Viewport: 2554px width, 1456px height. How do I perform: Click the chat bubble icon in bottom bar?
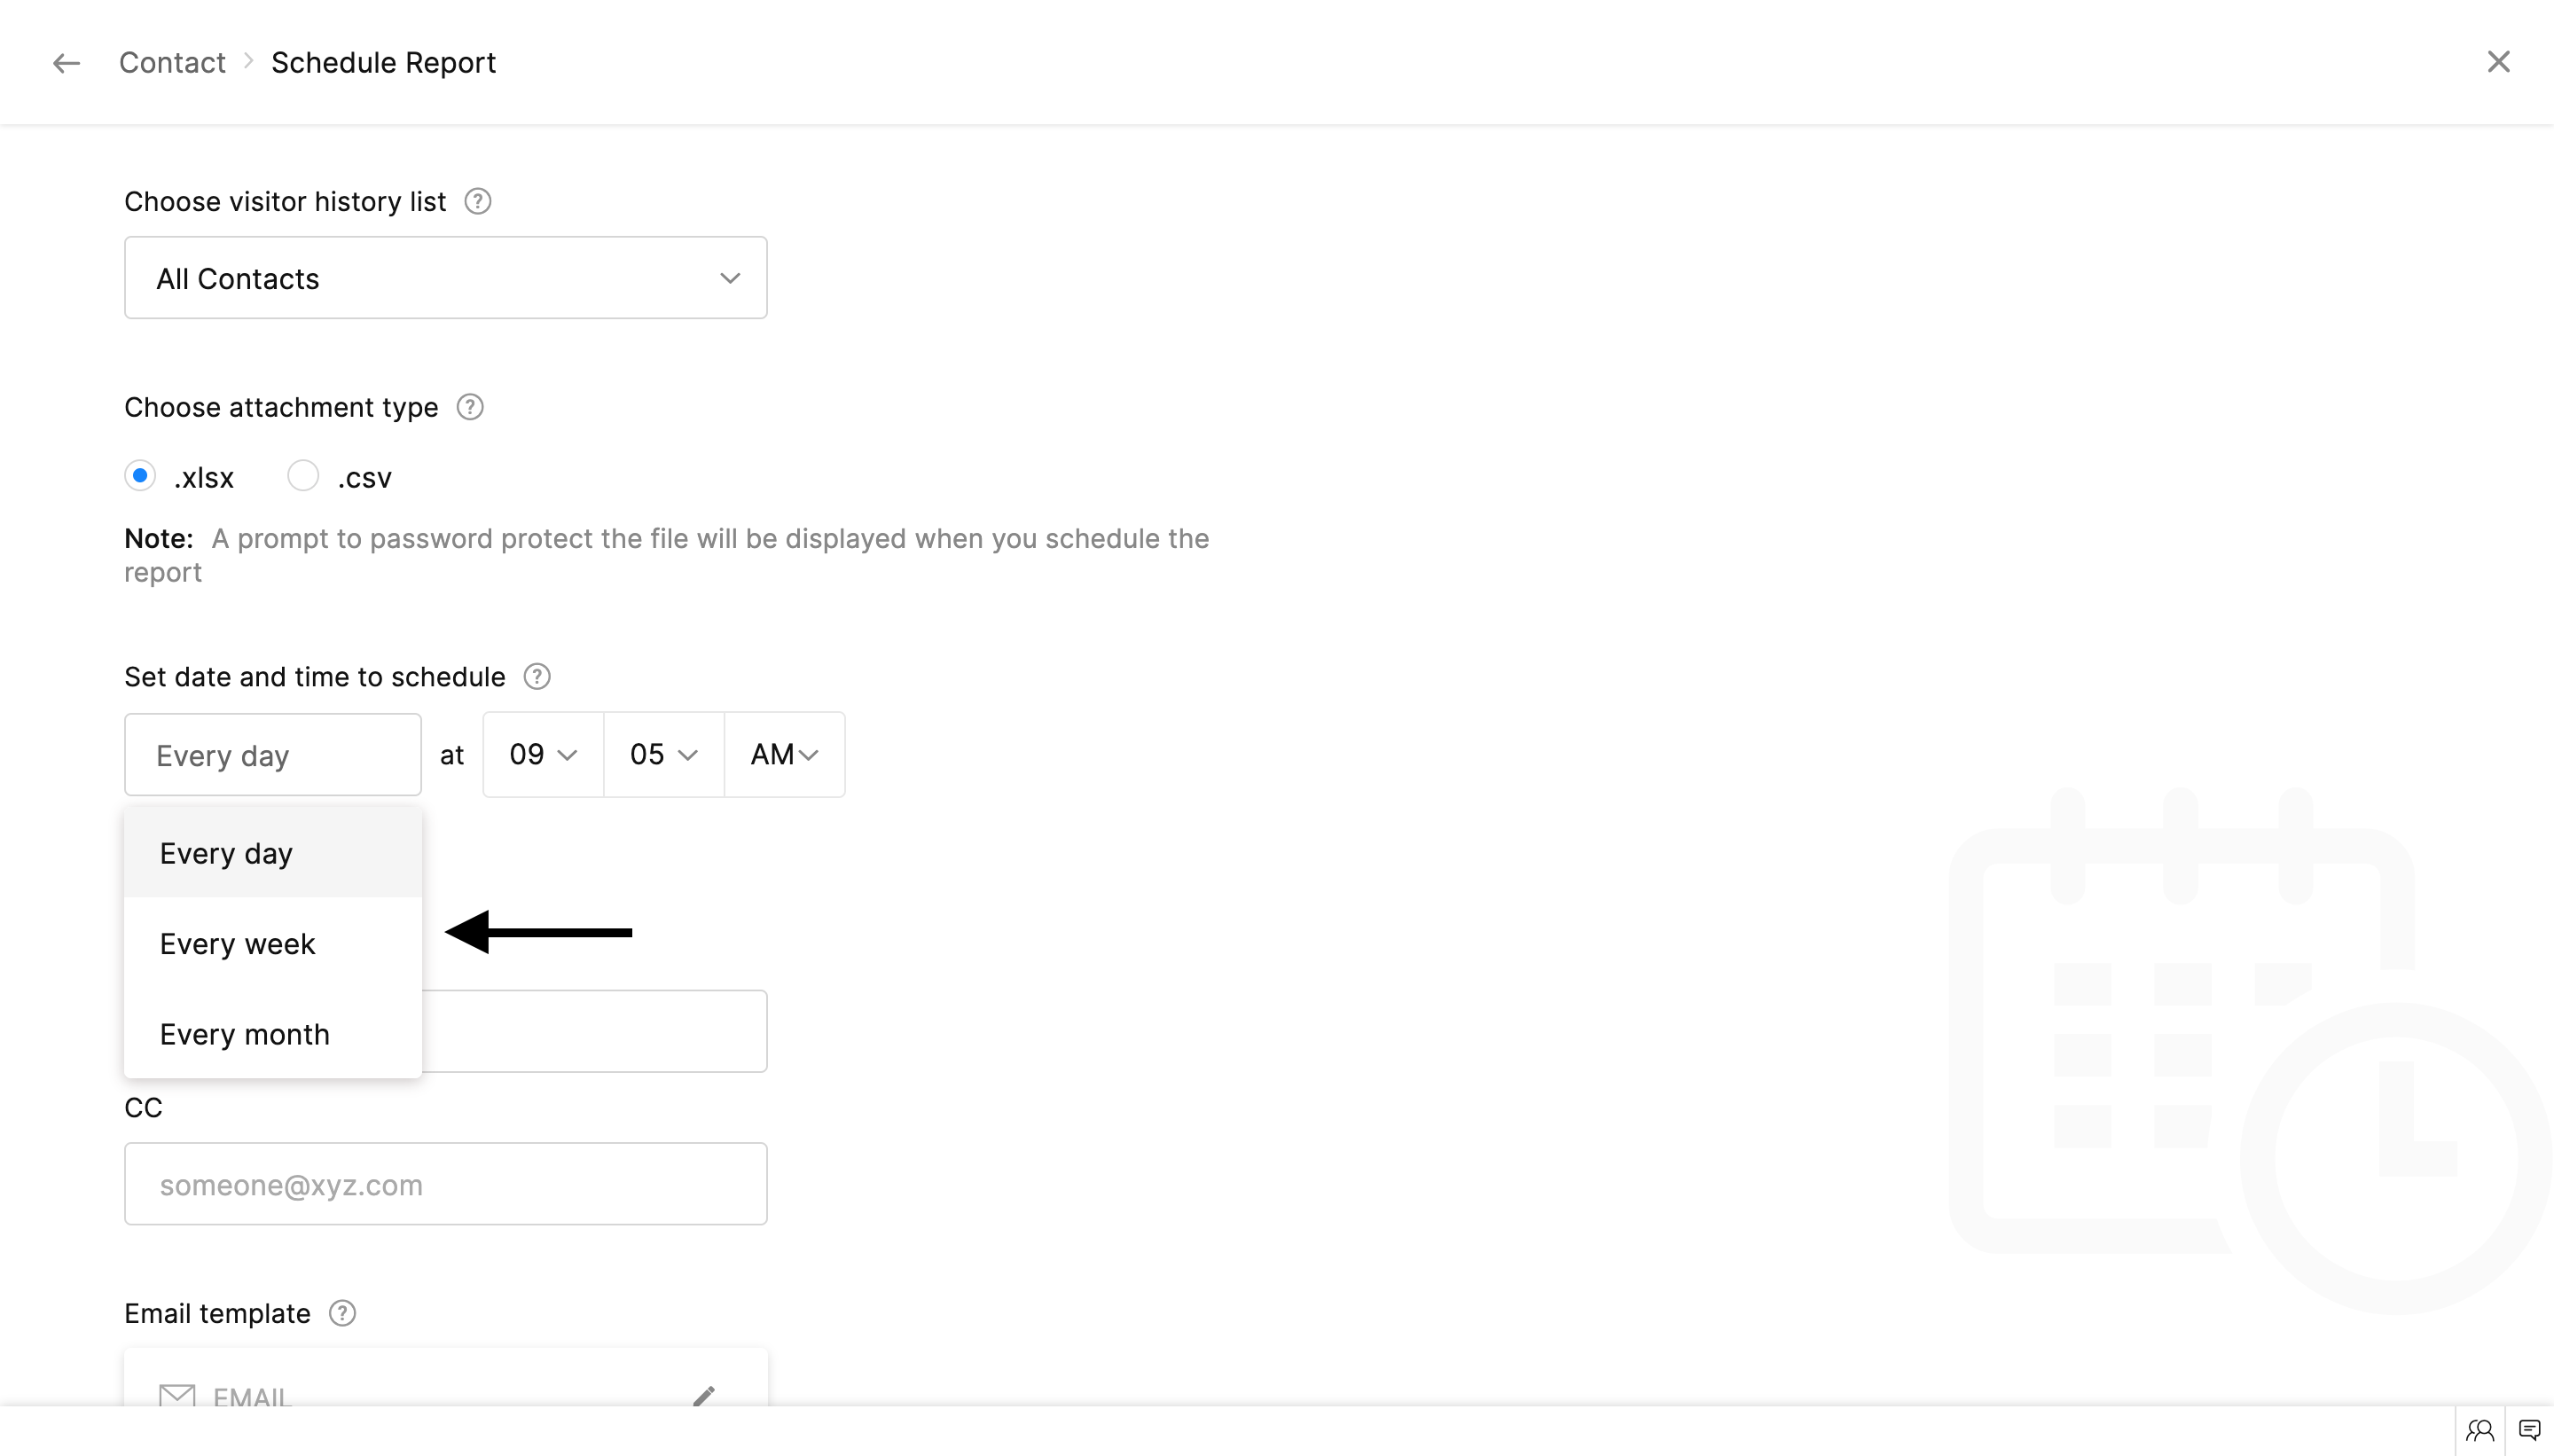[2529, 1430]
